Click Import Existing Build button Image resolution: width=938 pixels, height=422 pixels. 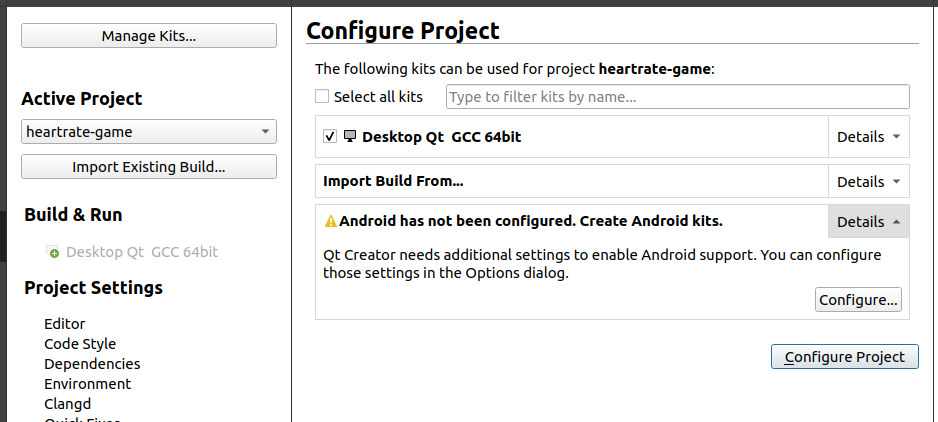(148, 167)
